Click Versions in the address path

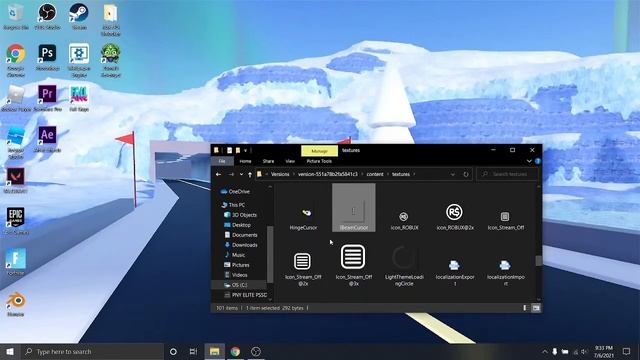280,174
